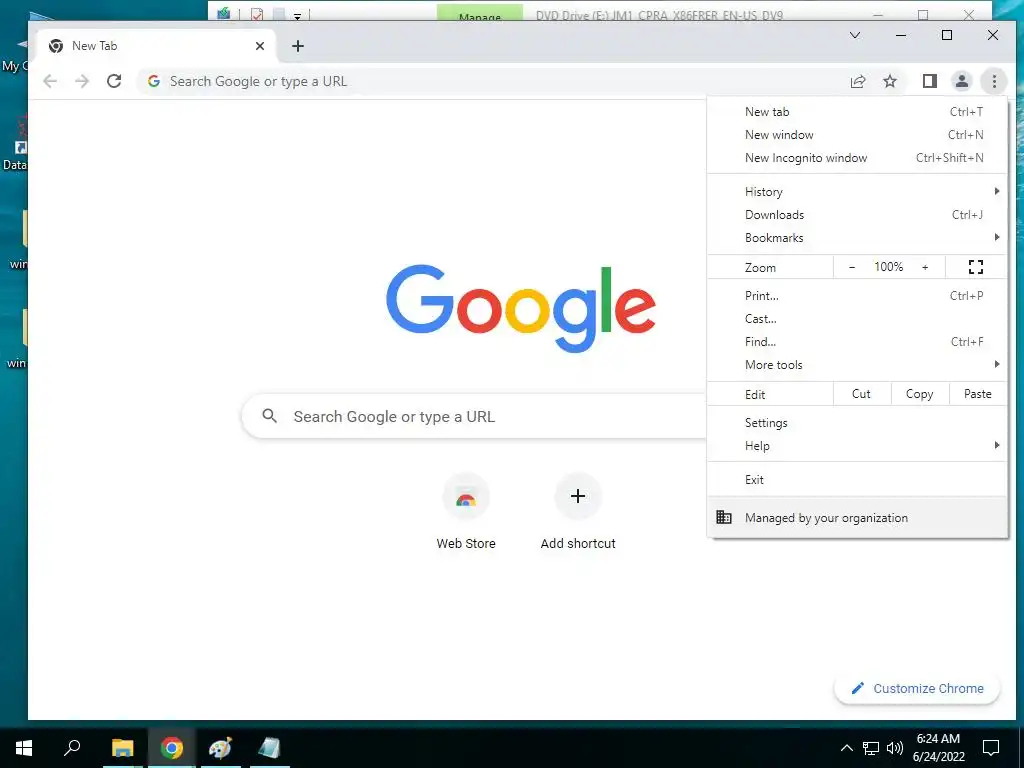The width and height of the screenshot is (1024, 768).
Task: Click Cut in the Edit row
Action: pos(861,394)
